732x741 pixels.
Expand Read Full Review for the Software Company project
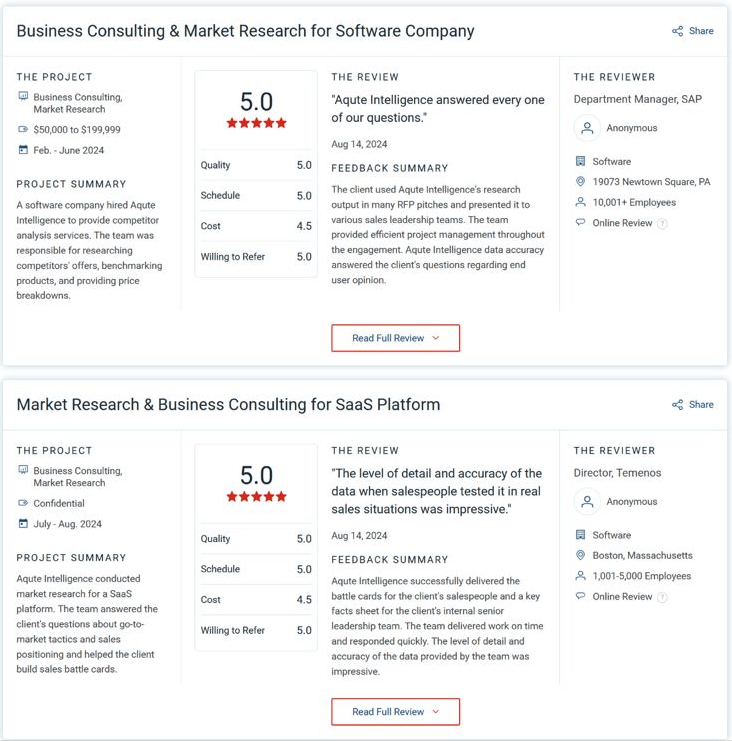[x=395, y=338]
